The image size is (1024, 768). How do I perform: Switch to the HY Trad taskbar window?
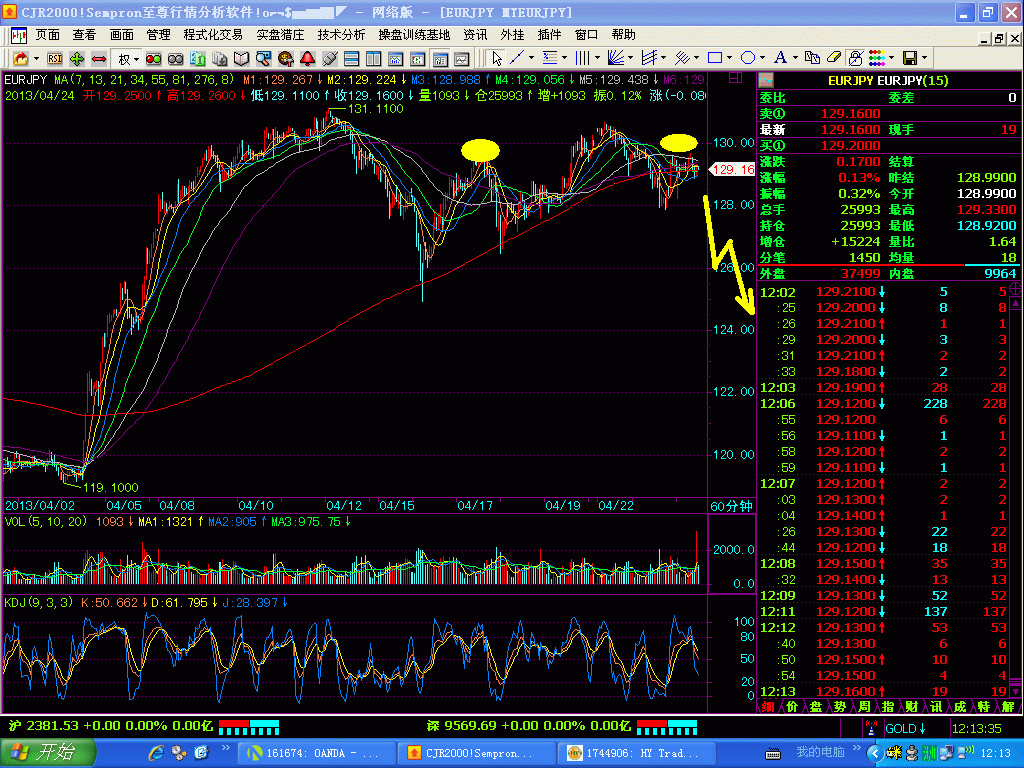(635, 753)
